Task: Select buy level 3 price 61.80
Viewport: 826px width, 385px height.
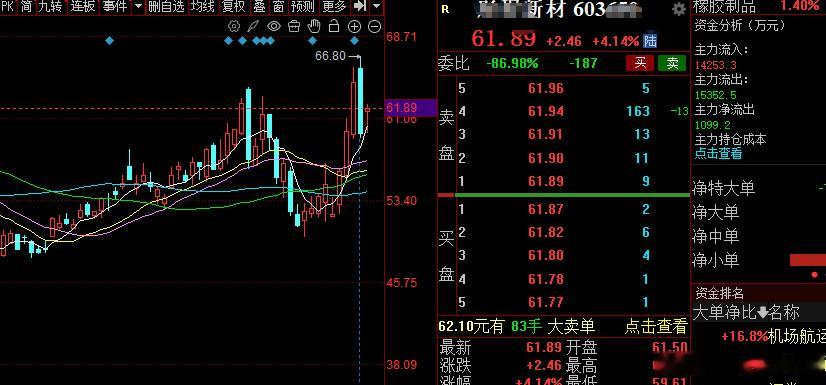Action: pyautogui.click(x=546, y=255)
